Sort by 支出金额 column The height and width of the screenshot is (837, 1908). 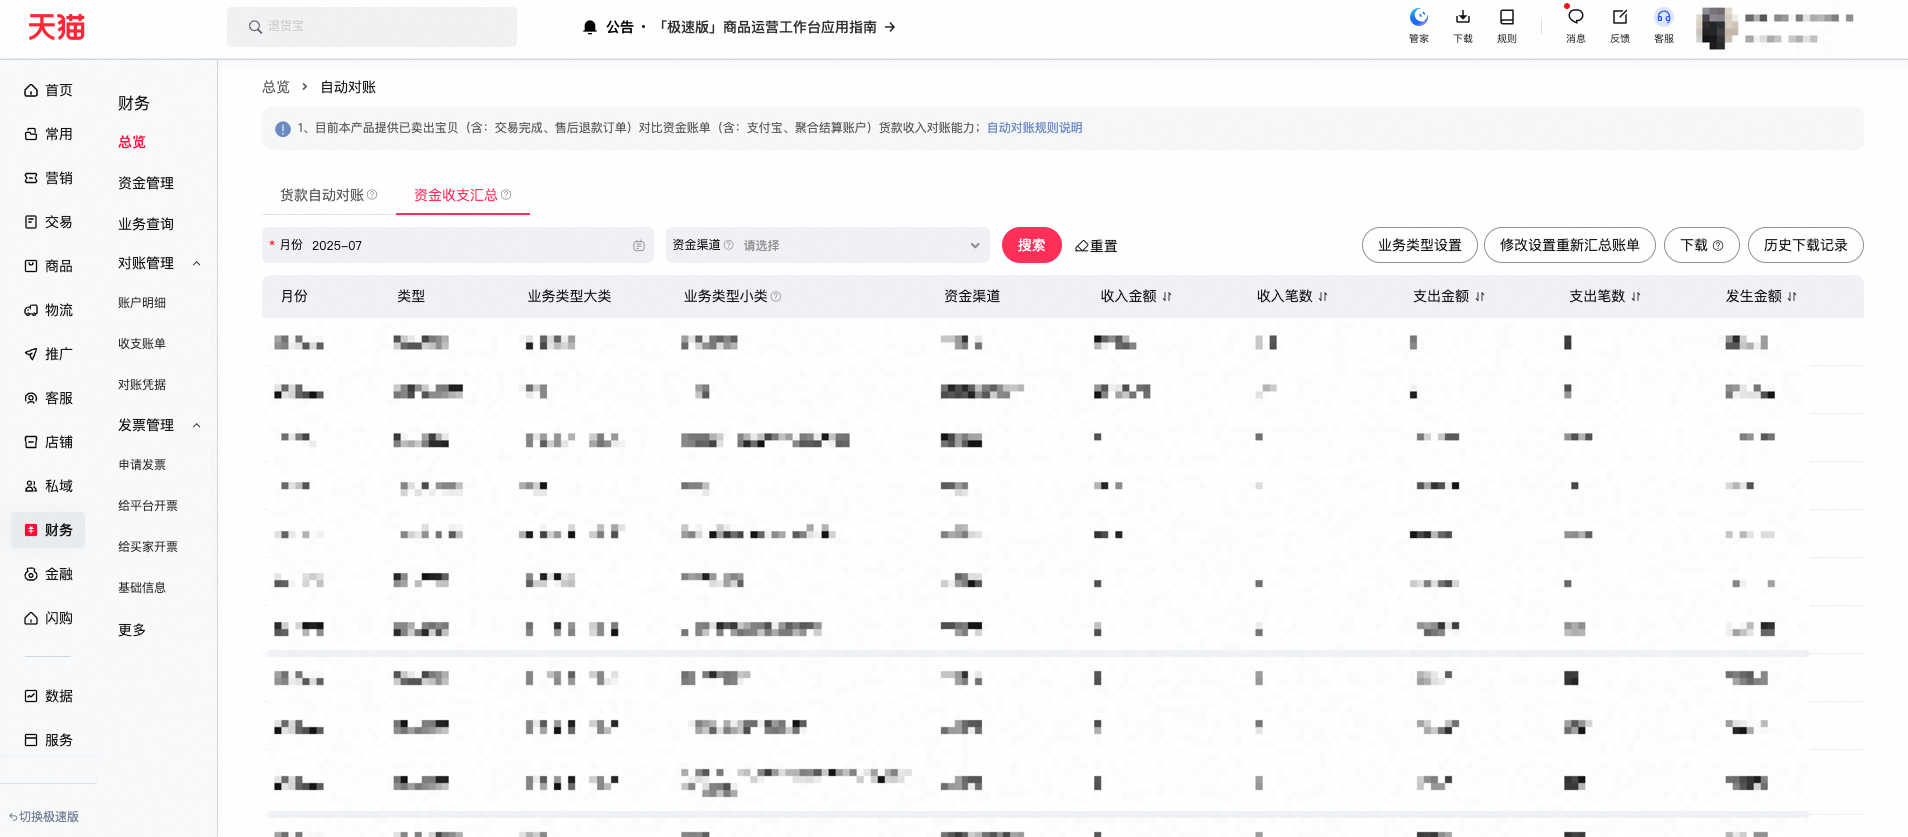[x=1480, y=297]
